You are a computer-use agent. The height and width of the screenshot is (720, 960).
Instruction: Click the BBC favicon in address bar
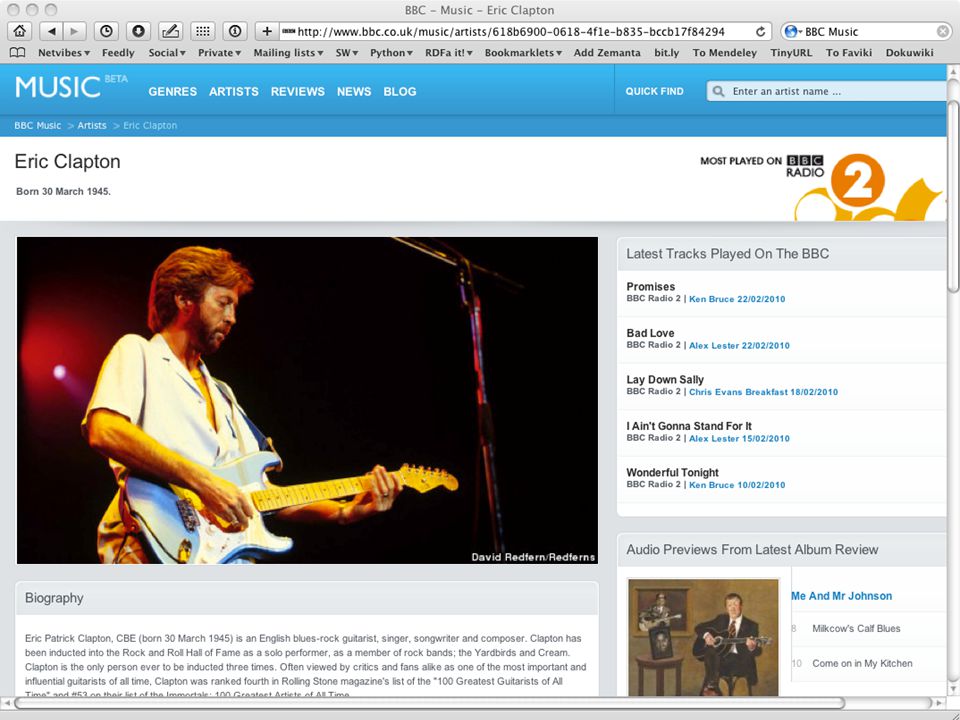click(288, 31)
